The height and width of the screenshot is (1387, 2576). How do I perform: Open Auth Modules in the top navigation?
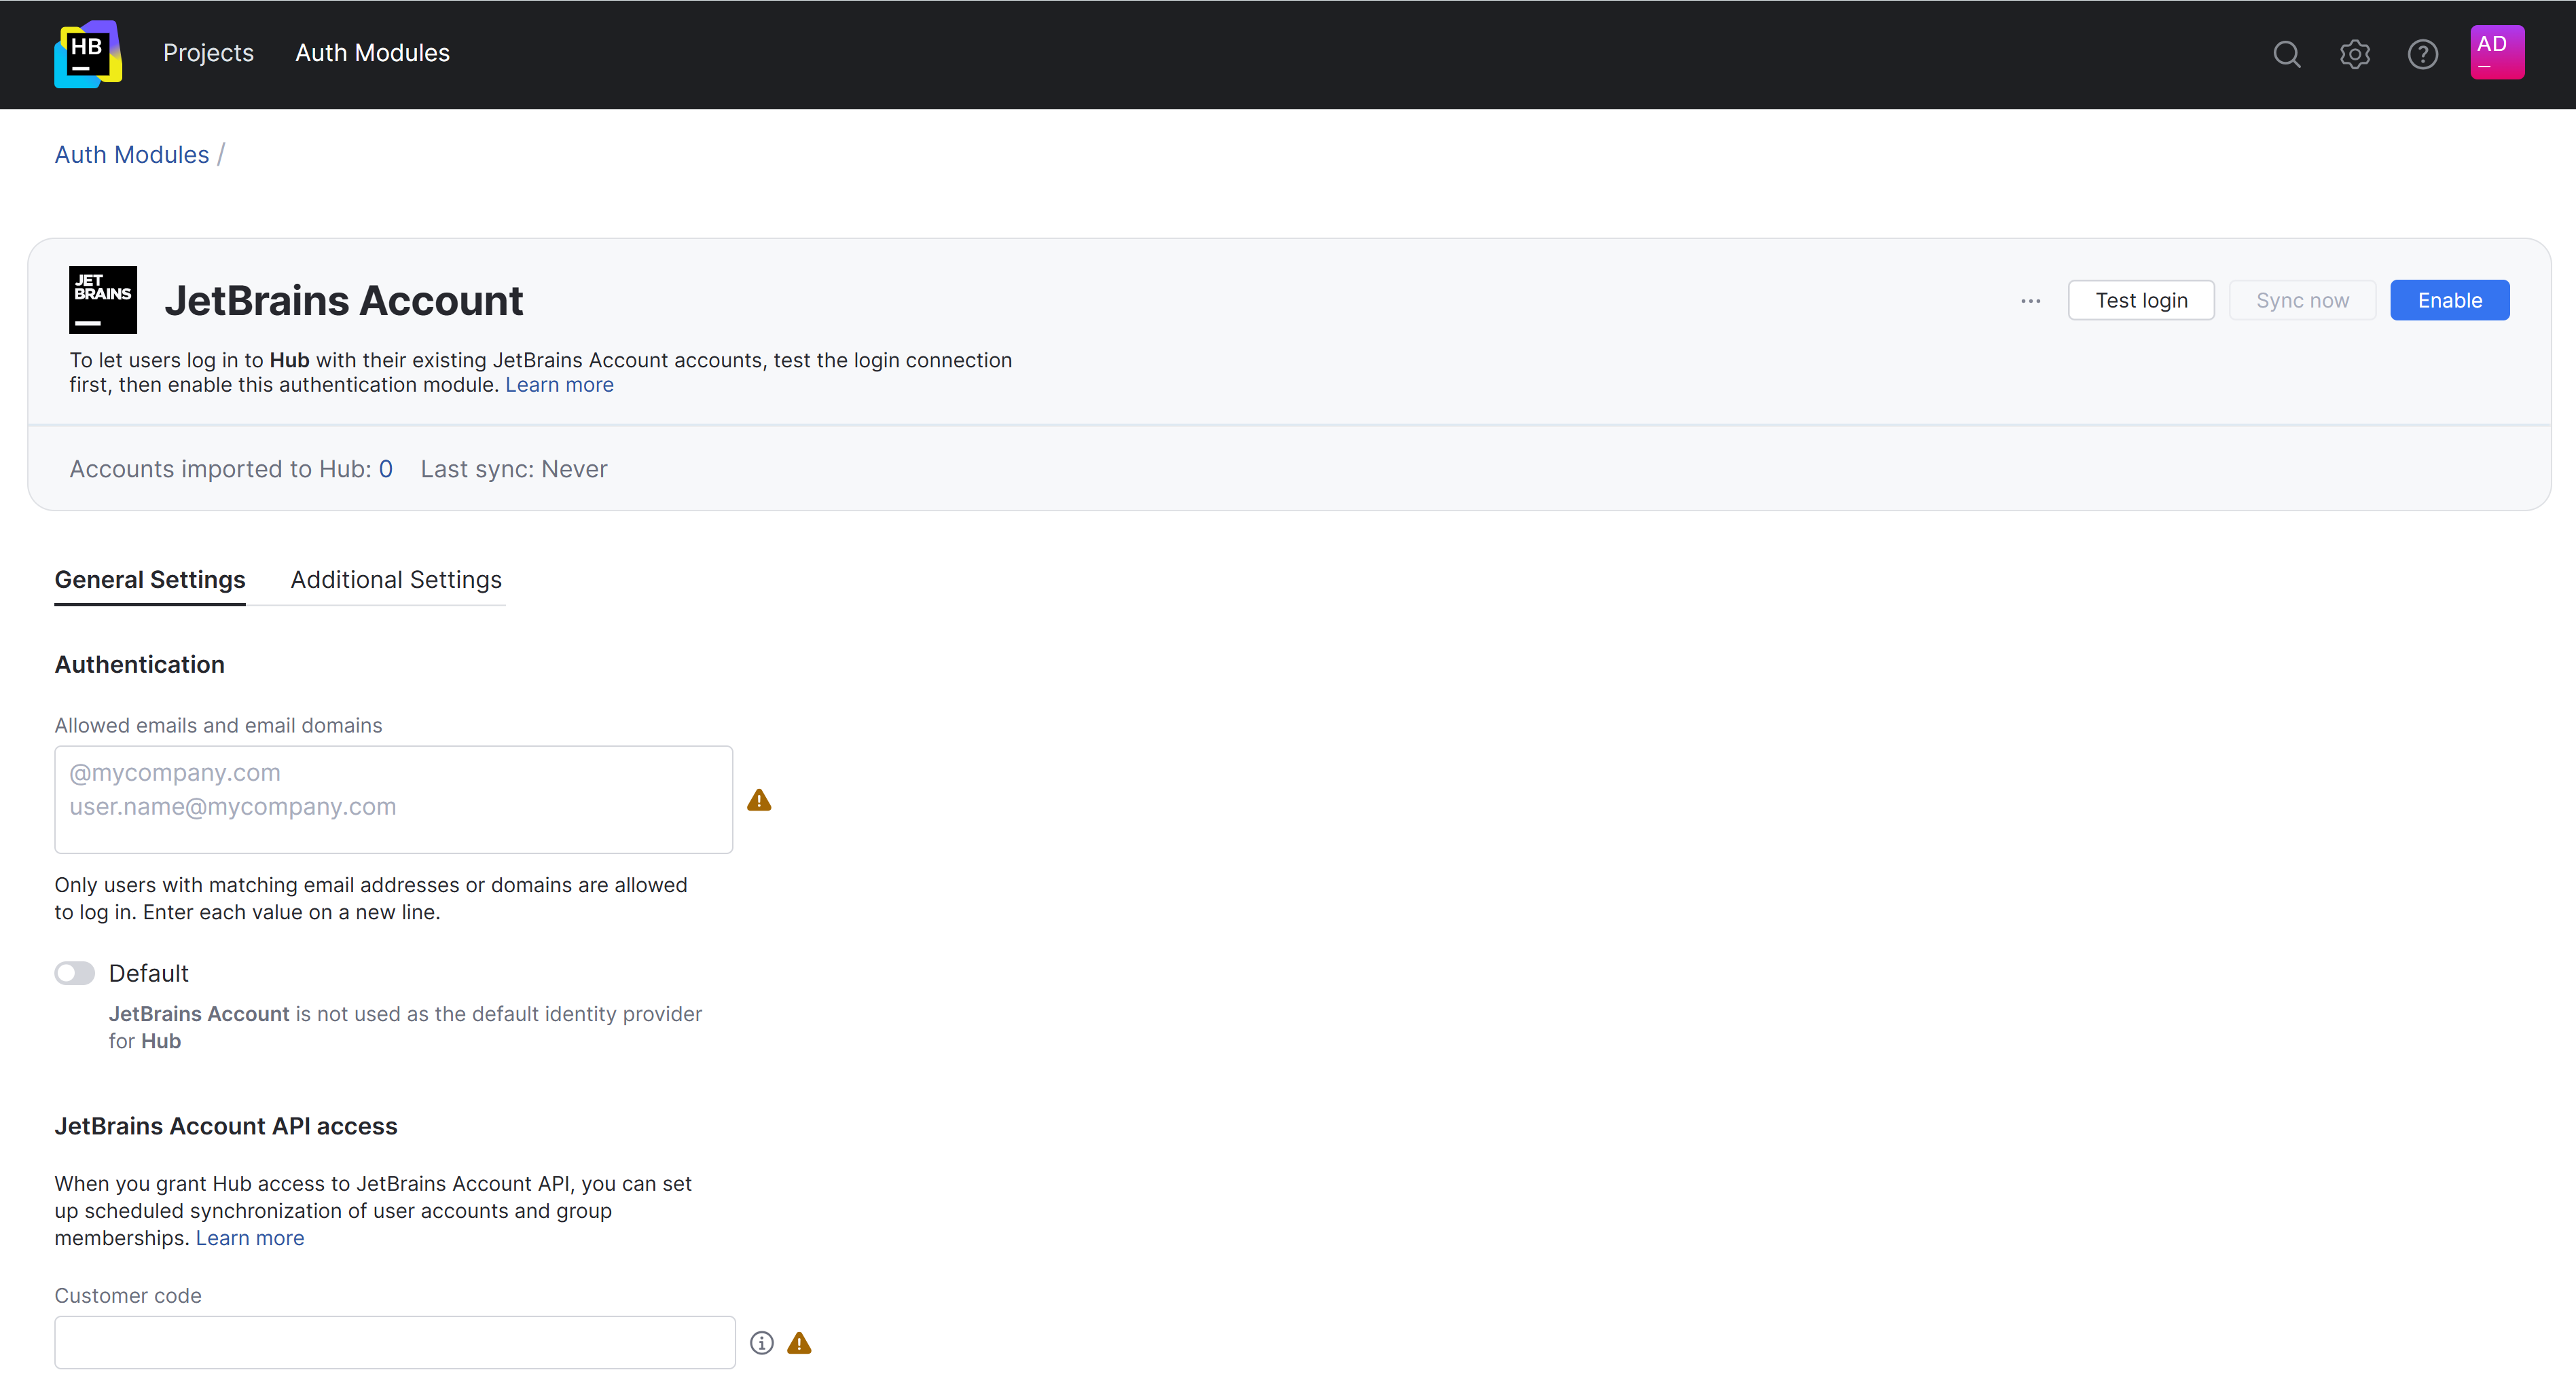point(372,53)
